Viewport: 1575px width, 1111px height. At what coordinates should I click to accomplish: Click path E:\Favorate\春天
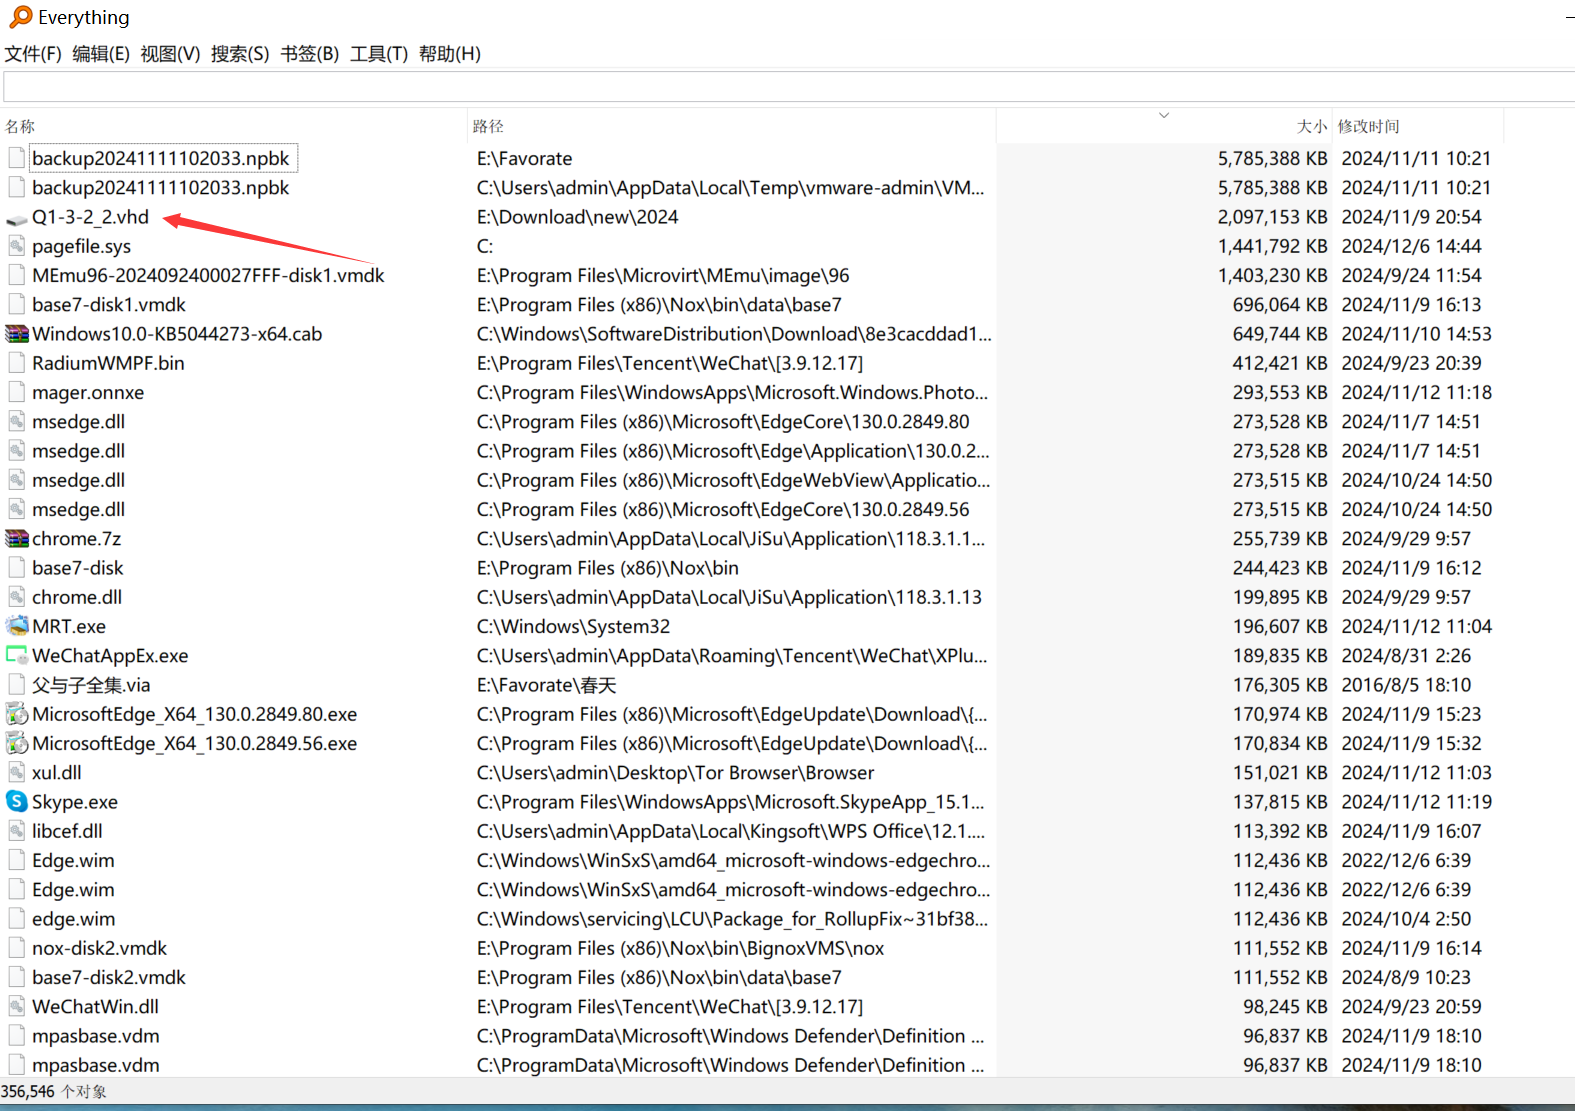pos(546,685)
